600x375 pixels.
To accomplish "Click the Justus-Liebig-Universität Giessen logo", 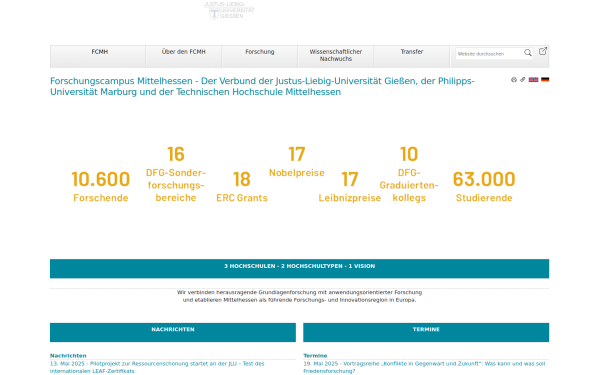I will click(229, 10).
